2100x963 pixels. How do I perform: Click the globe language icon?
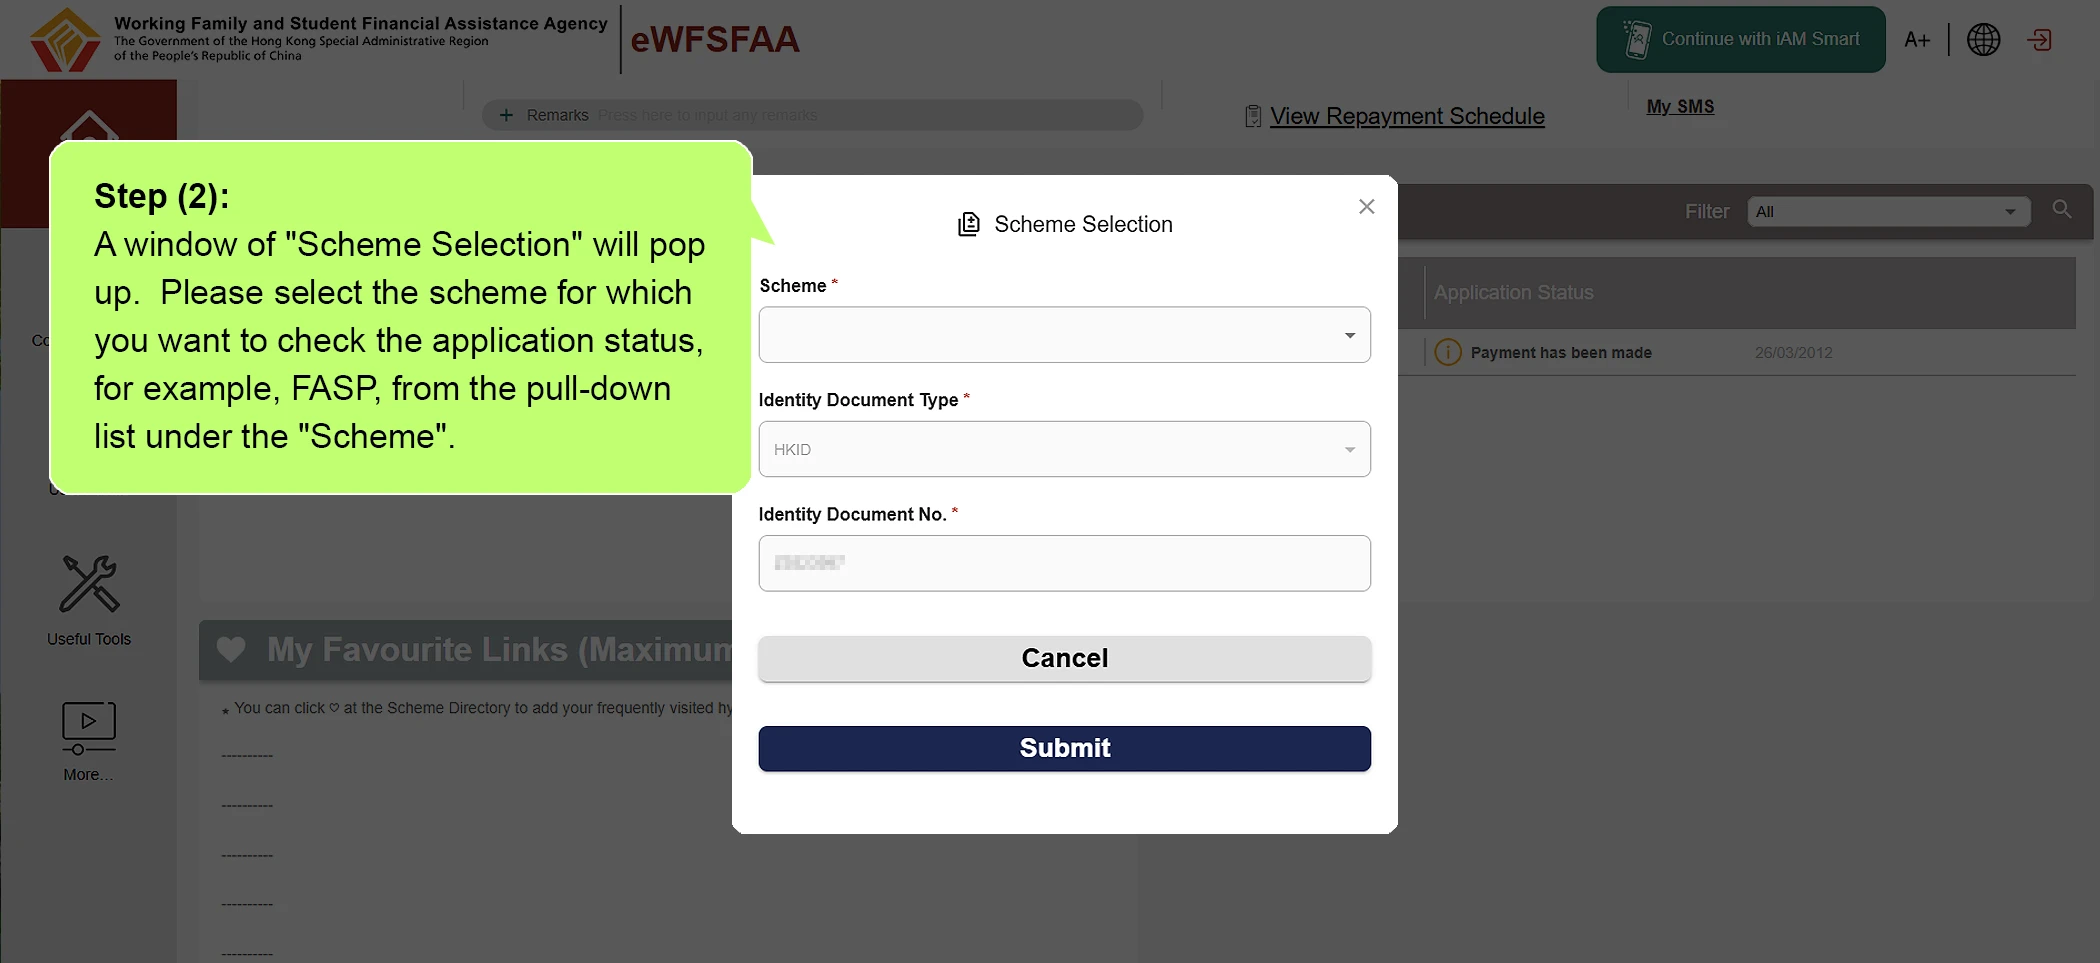pos(1983,40)
